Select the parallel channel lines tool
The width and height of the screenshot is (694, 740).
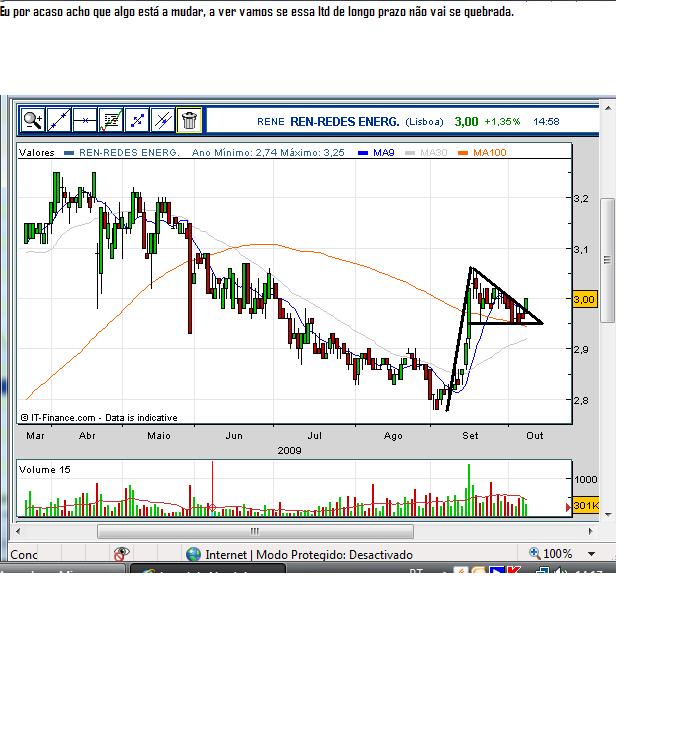pyautogui.click(x=163, y=120)
